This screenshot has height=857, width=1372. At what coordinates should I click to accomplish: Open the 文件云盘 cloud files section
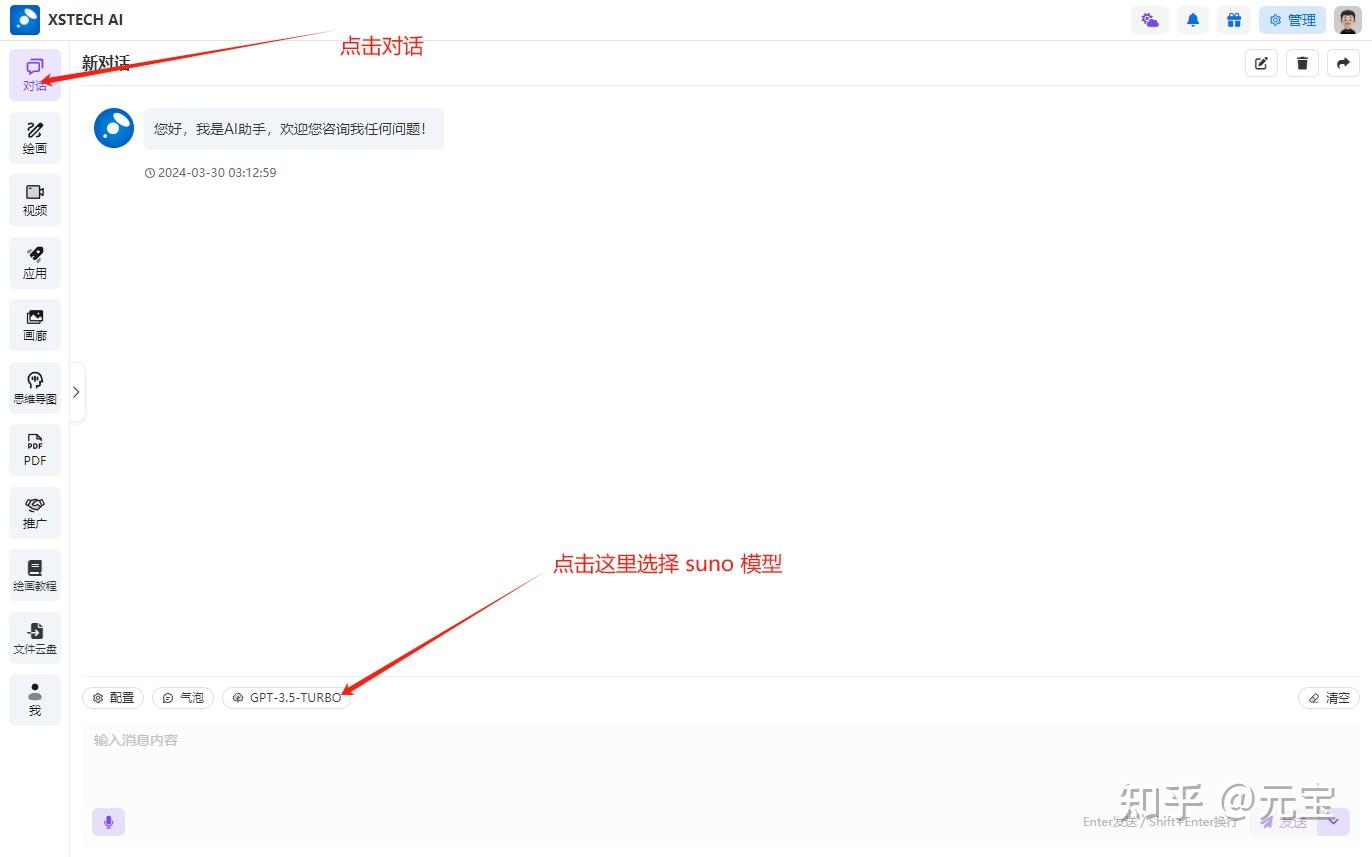[34, 637]
